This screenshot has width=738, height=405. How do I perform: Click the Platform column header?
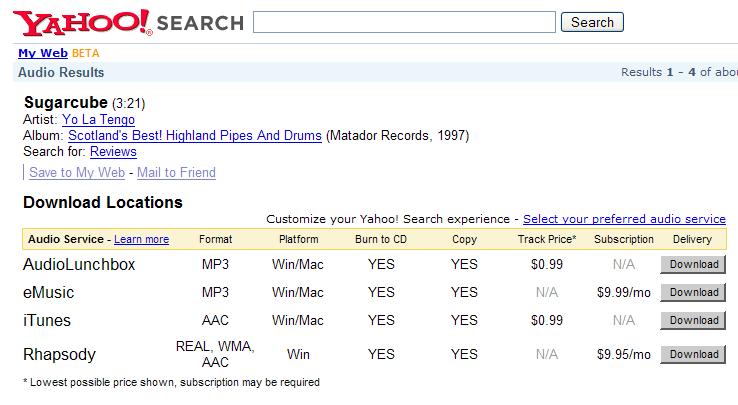click(x=298, y=239)
